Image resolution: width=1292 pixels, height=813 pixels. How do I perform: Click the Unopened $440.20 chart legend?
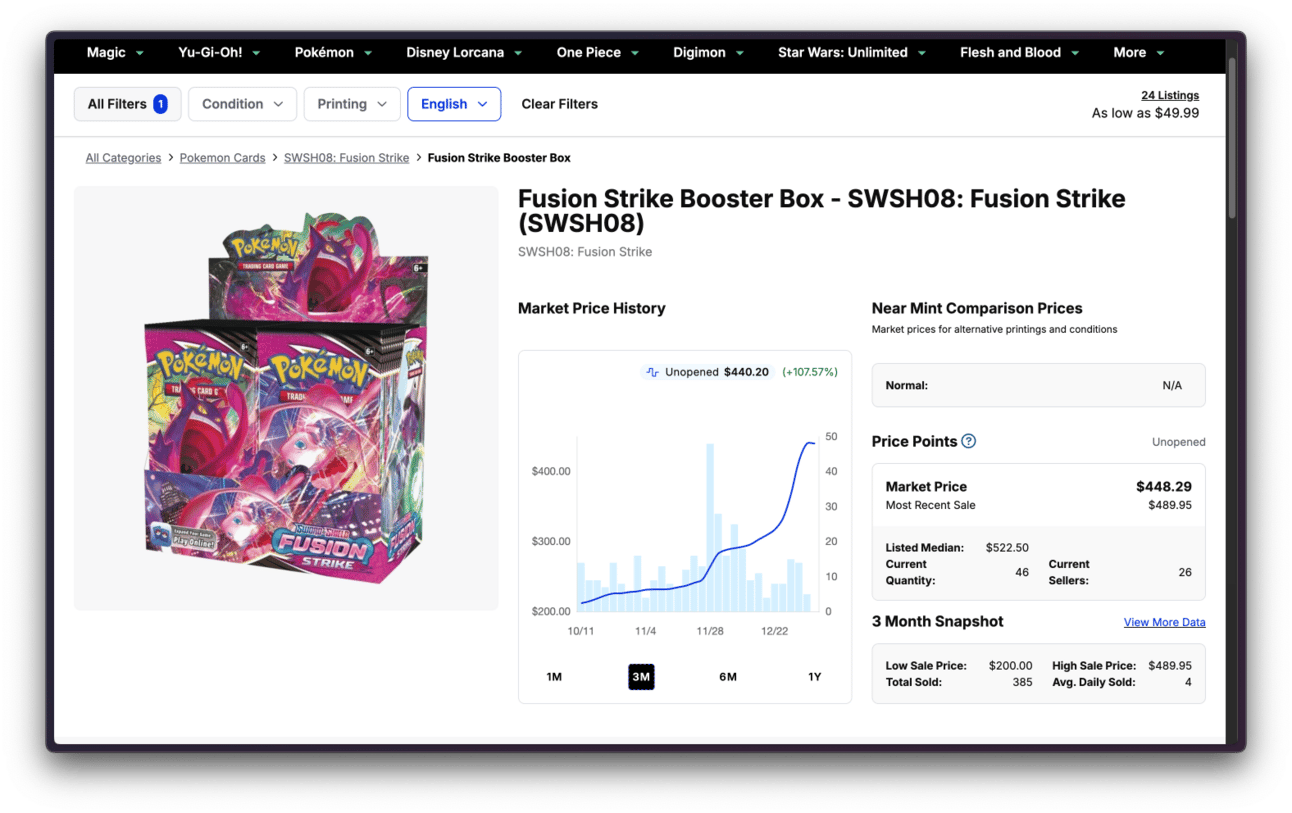[x=706, y=372]
